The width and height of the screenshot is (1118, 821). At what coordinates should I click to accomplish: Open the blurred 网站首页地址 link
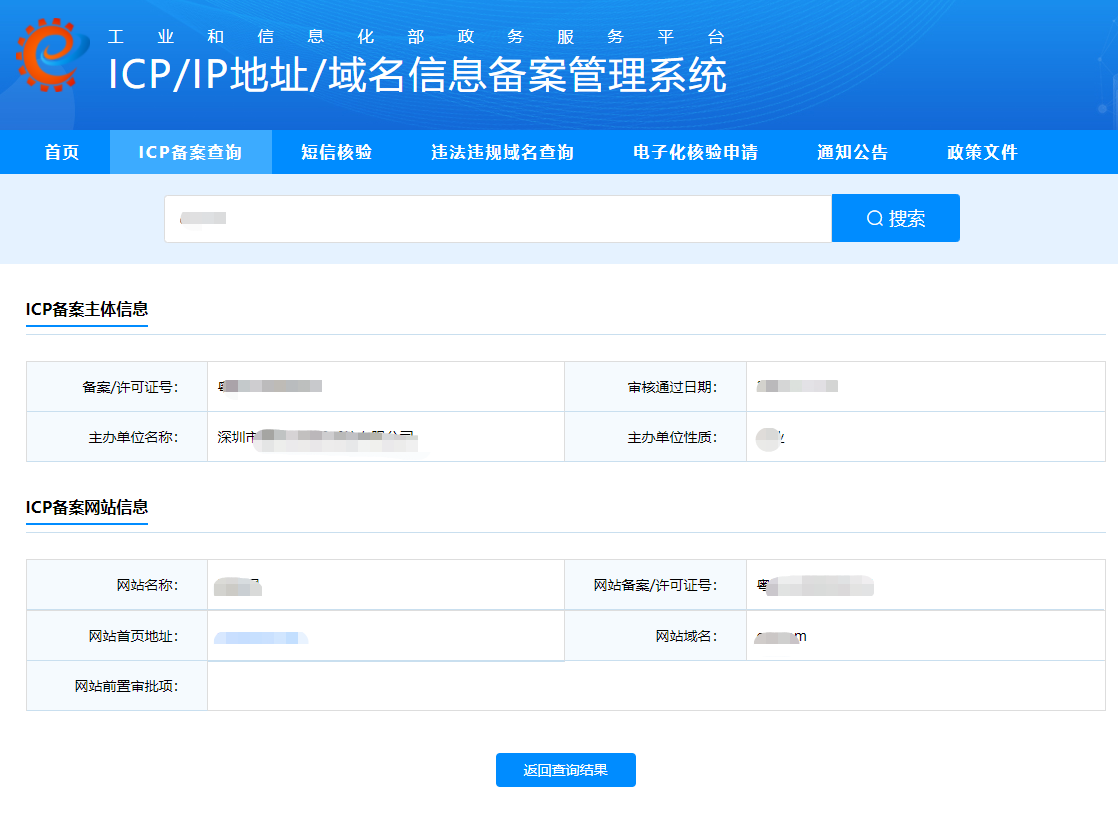(x=260, y=637)
